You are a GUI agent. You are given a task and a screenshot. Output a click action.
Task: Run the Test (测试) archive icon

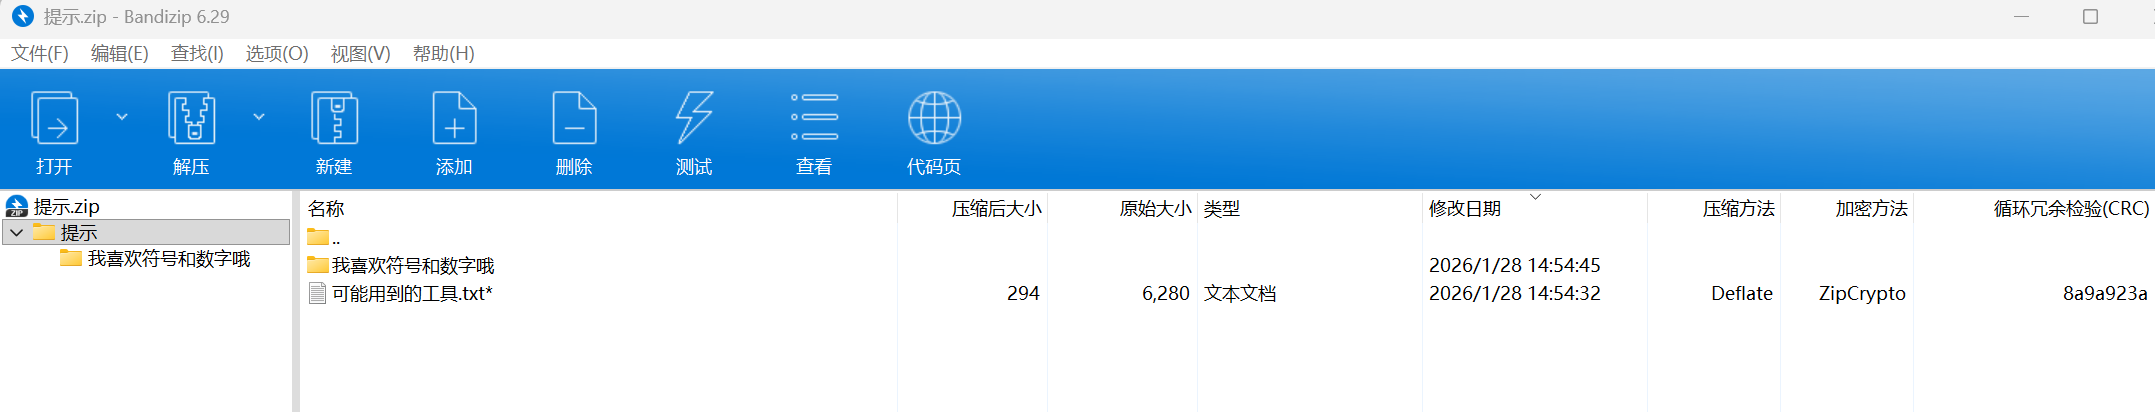694,120
